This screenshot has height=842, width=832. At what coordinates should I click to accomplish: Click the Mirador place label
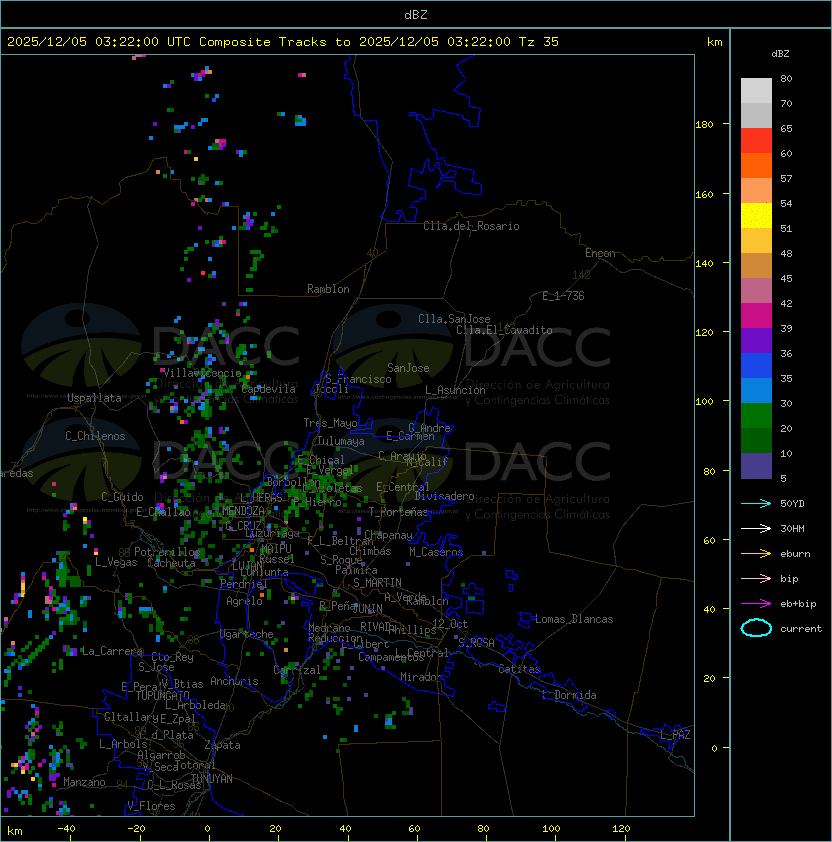pos(422,677)
